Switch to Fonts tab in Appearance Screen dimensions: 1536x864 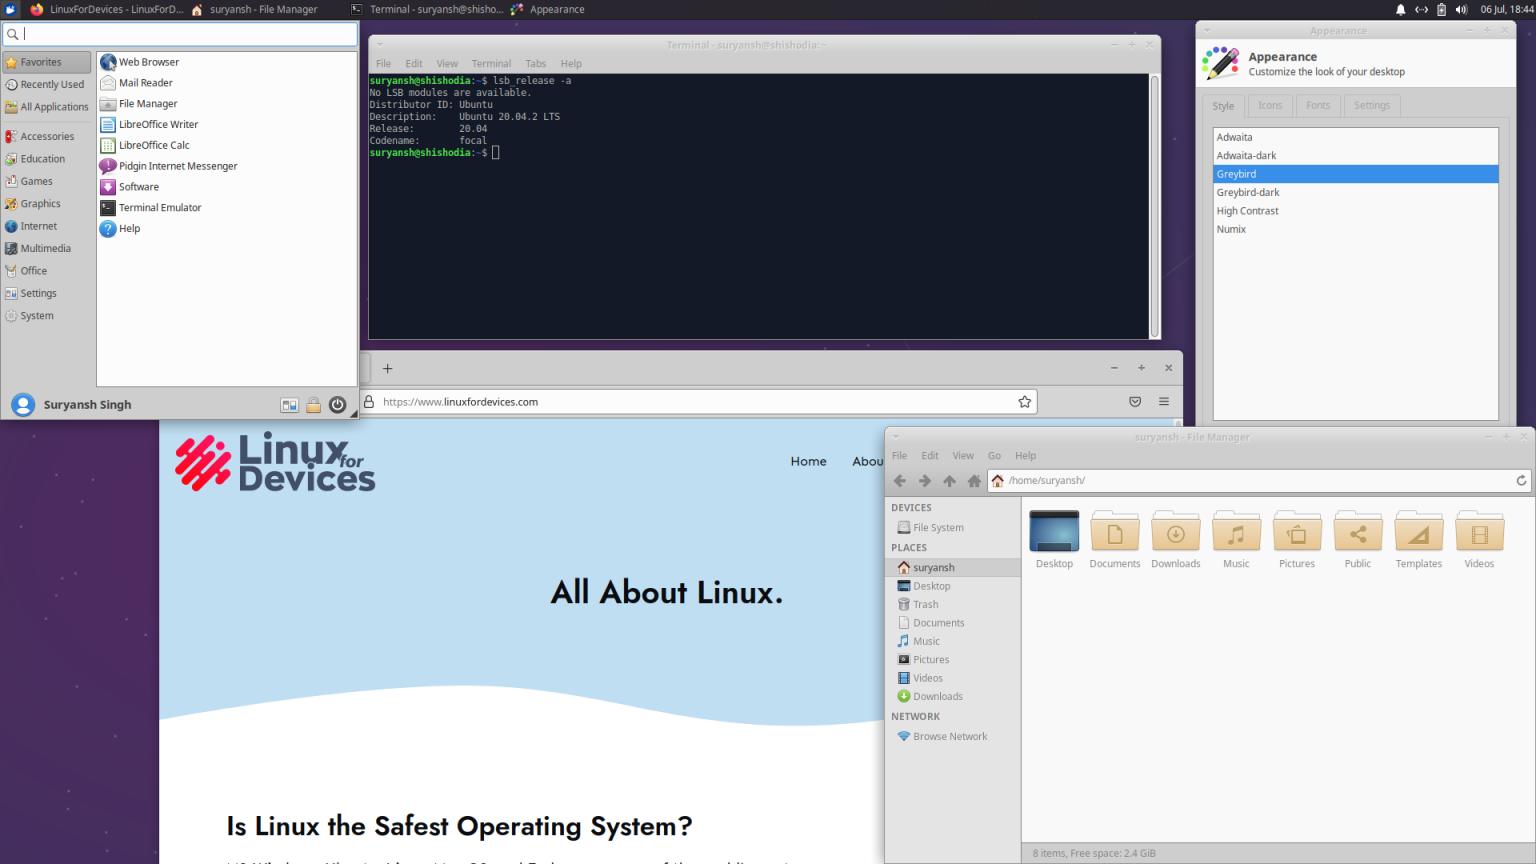(1318, 105)
